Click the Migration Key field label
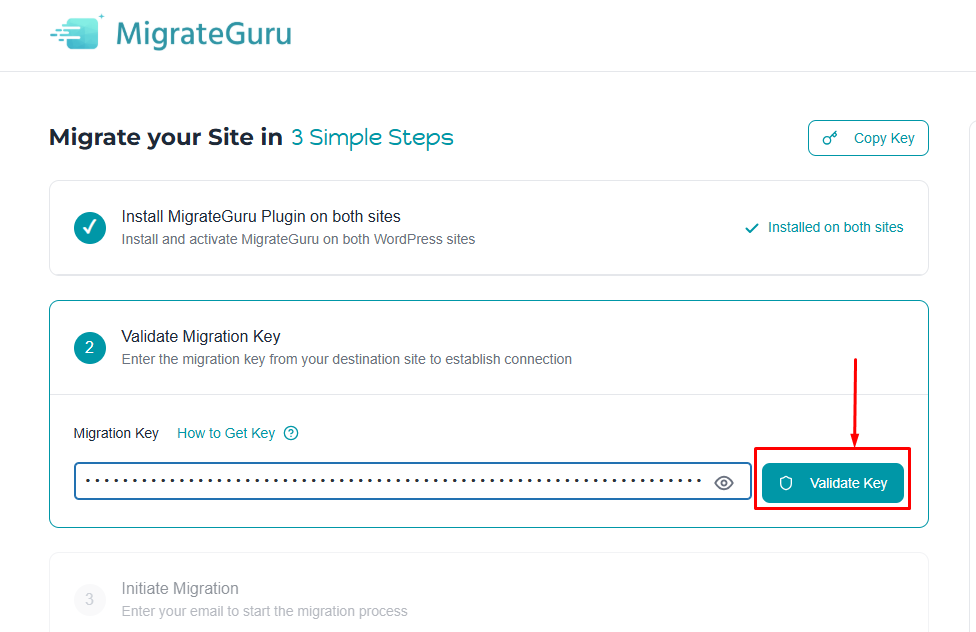This screenshot has width=976, height=632. [x=116, y=433]
